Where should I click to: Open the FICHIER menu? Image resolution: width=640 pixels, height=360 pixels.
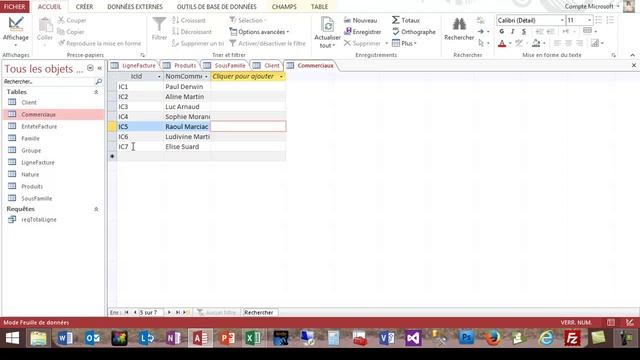point(14,7)
